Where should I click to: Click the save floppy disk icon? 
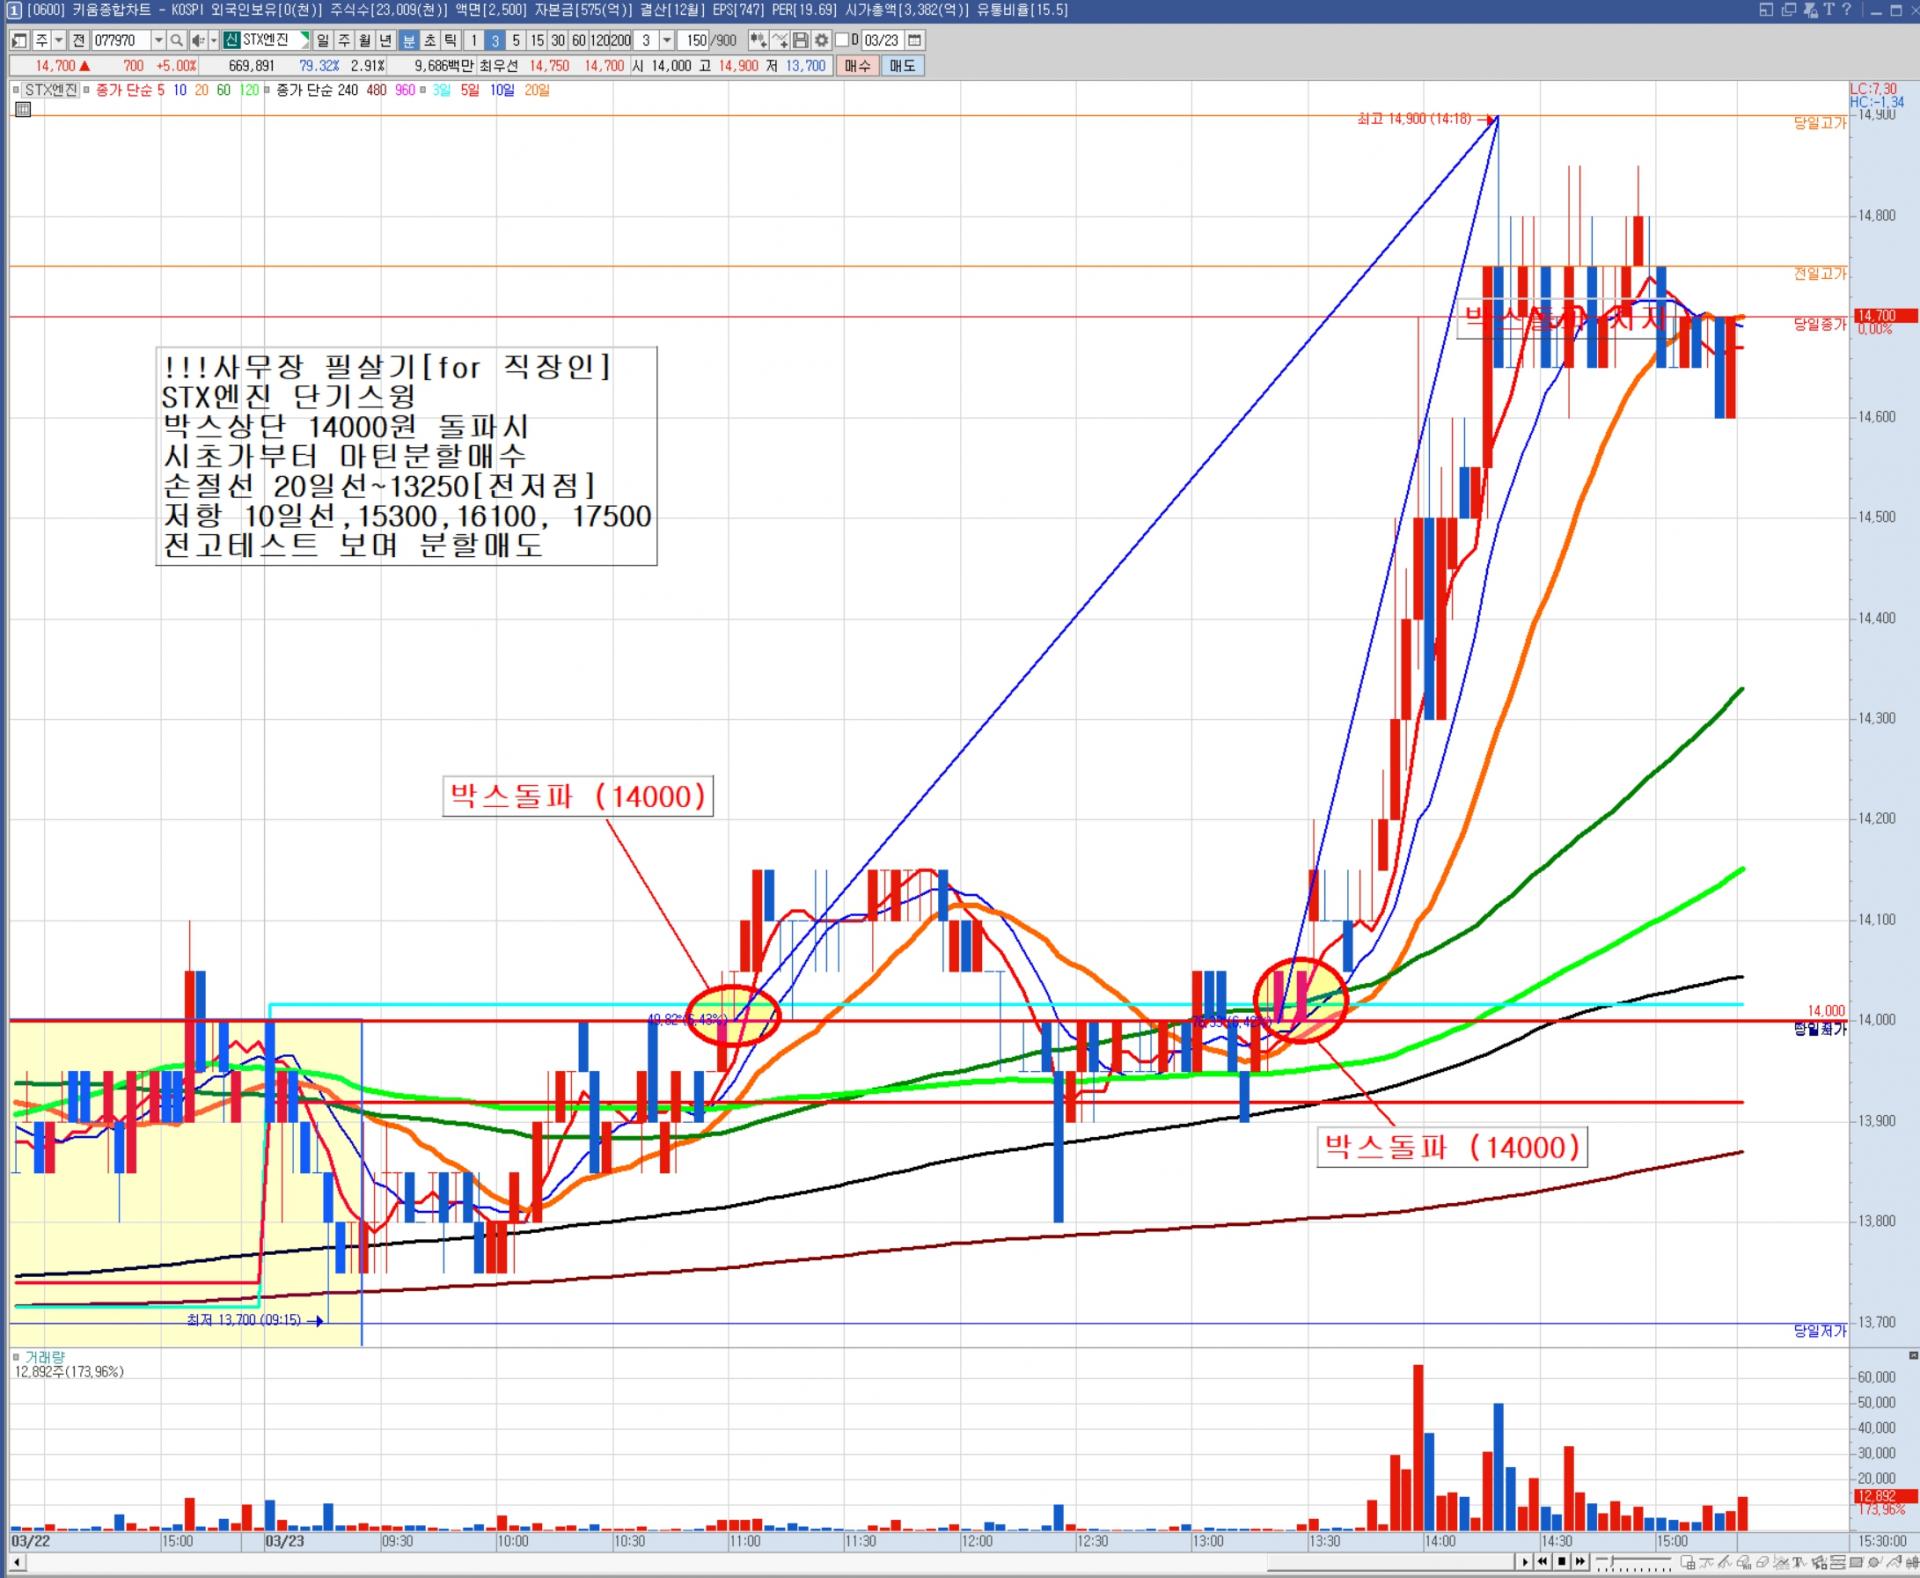[800, 41]
